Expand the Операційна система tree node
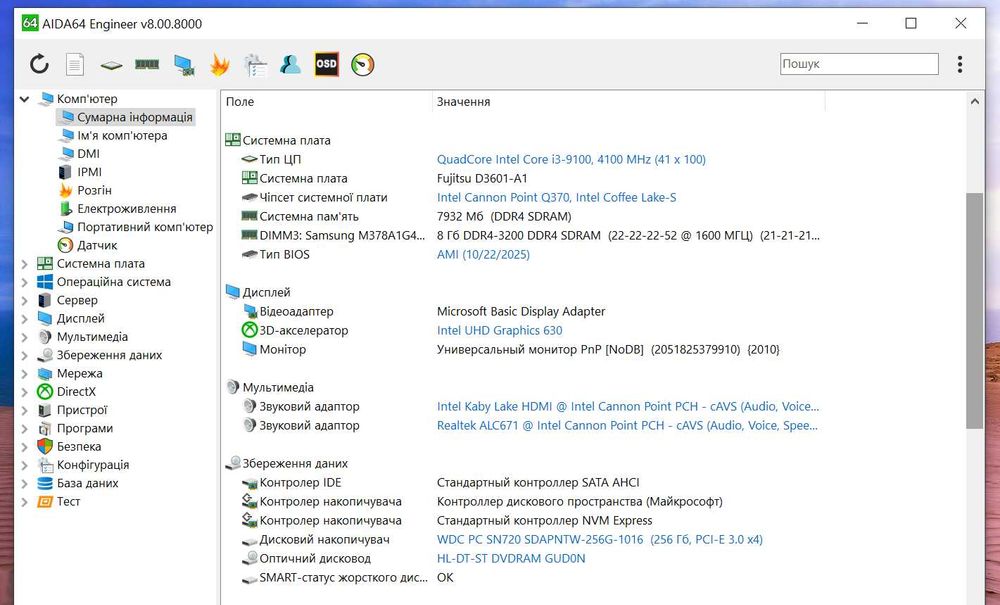 click(24, 282)
